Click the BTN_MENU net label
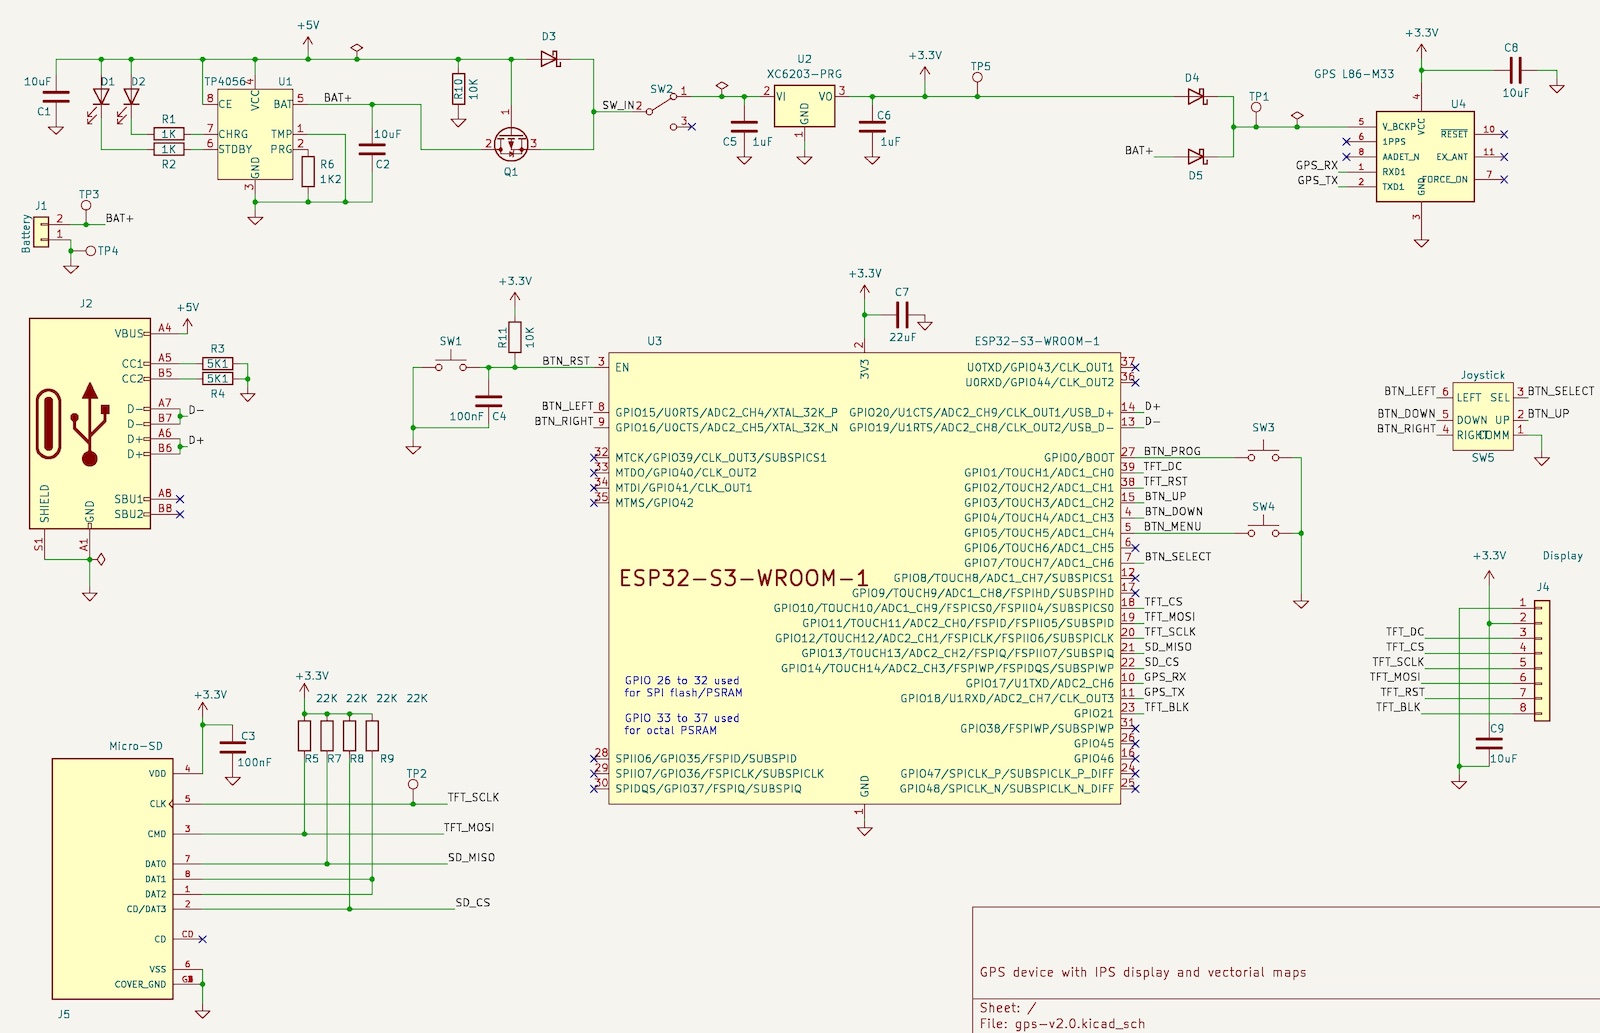The image size is (1600, 1033). coord(1173,526)
